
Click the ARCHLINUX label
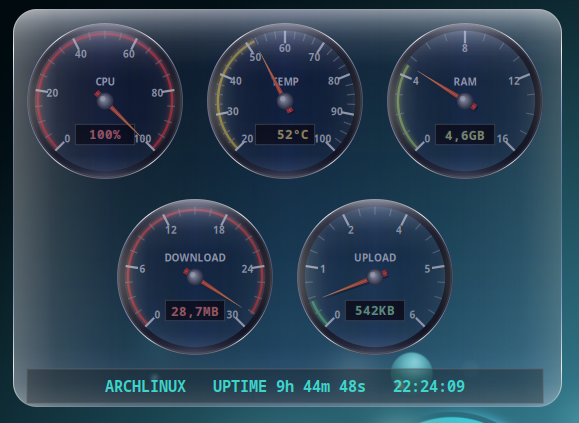tap(145, 386)
